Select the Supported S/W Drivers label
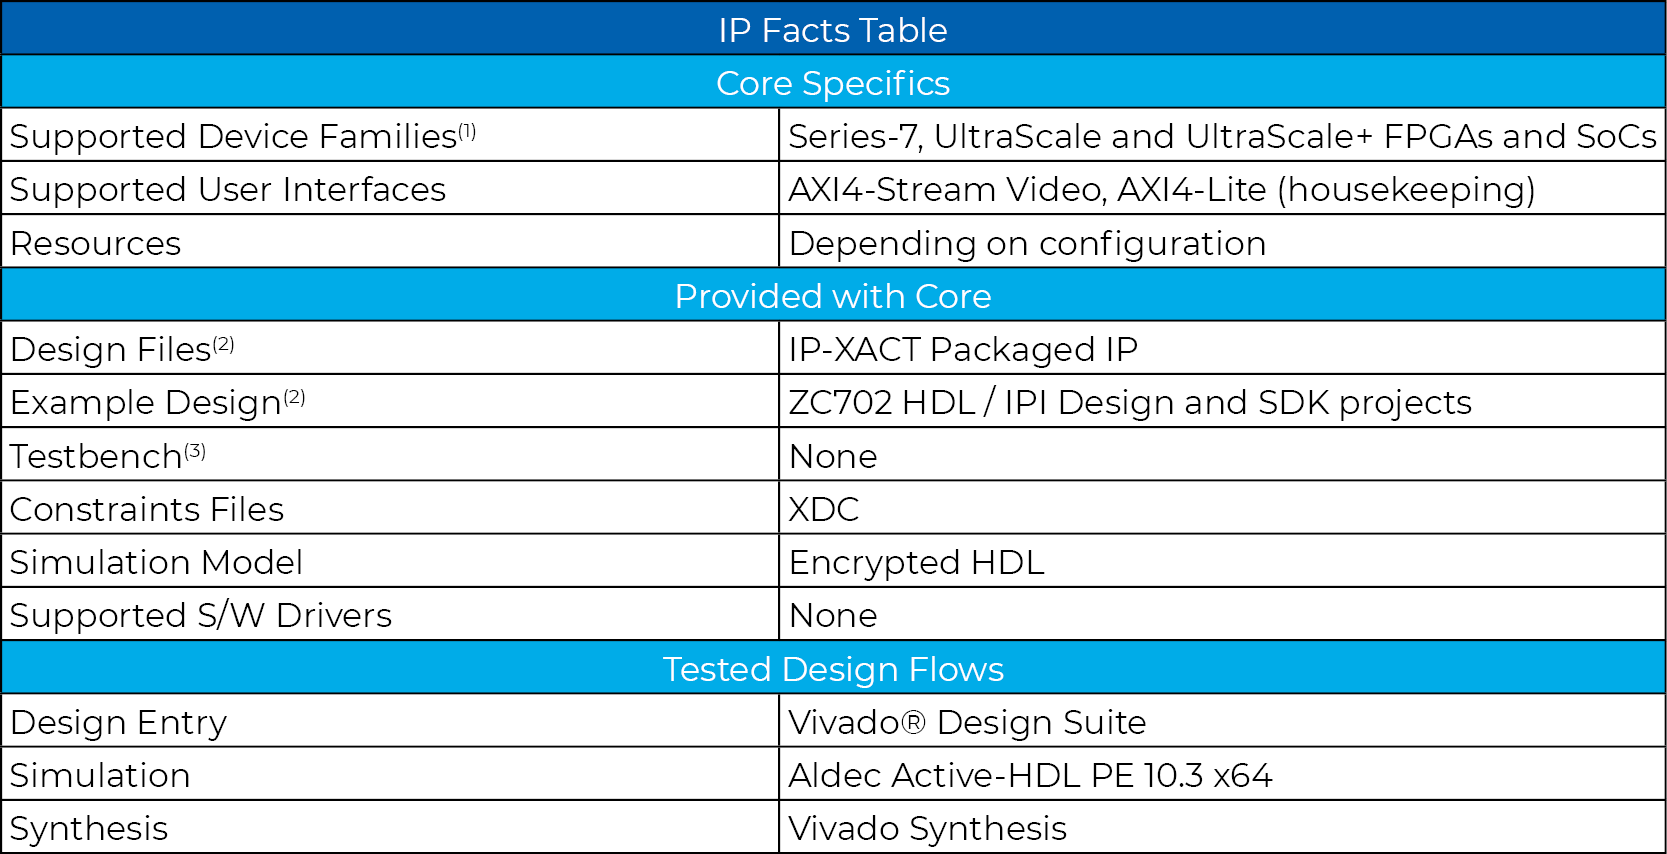The width and height of the screenshot is (1667, 854). 201,615
